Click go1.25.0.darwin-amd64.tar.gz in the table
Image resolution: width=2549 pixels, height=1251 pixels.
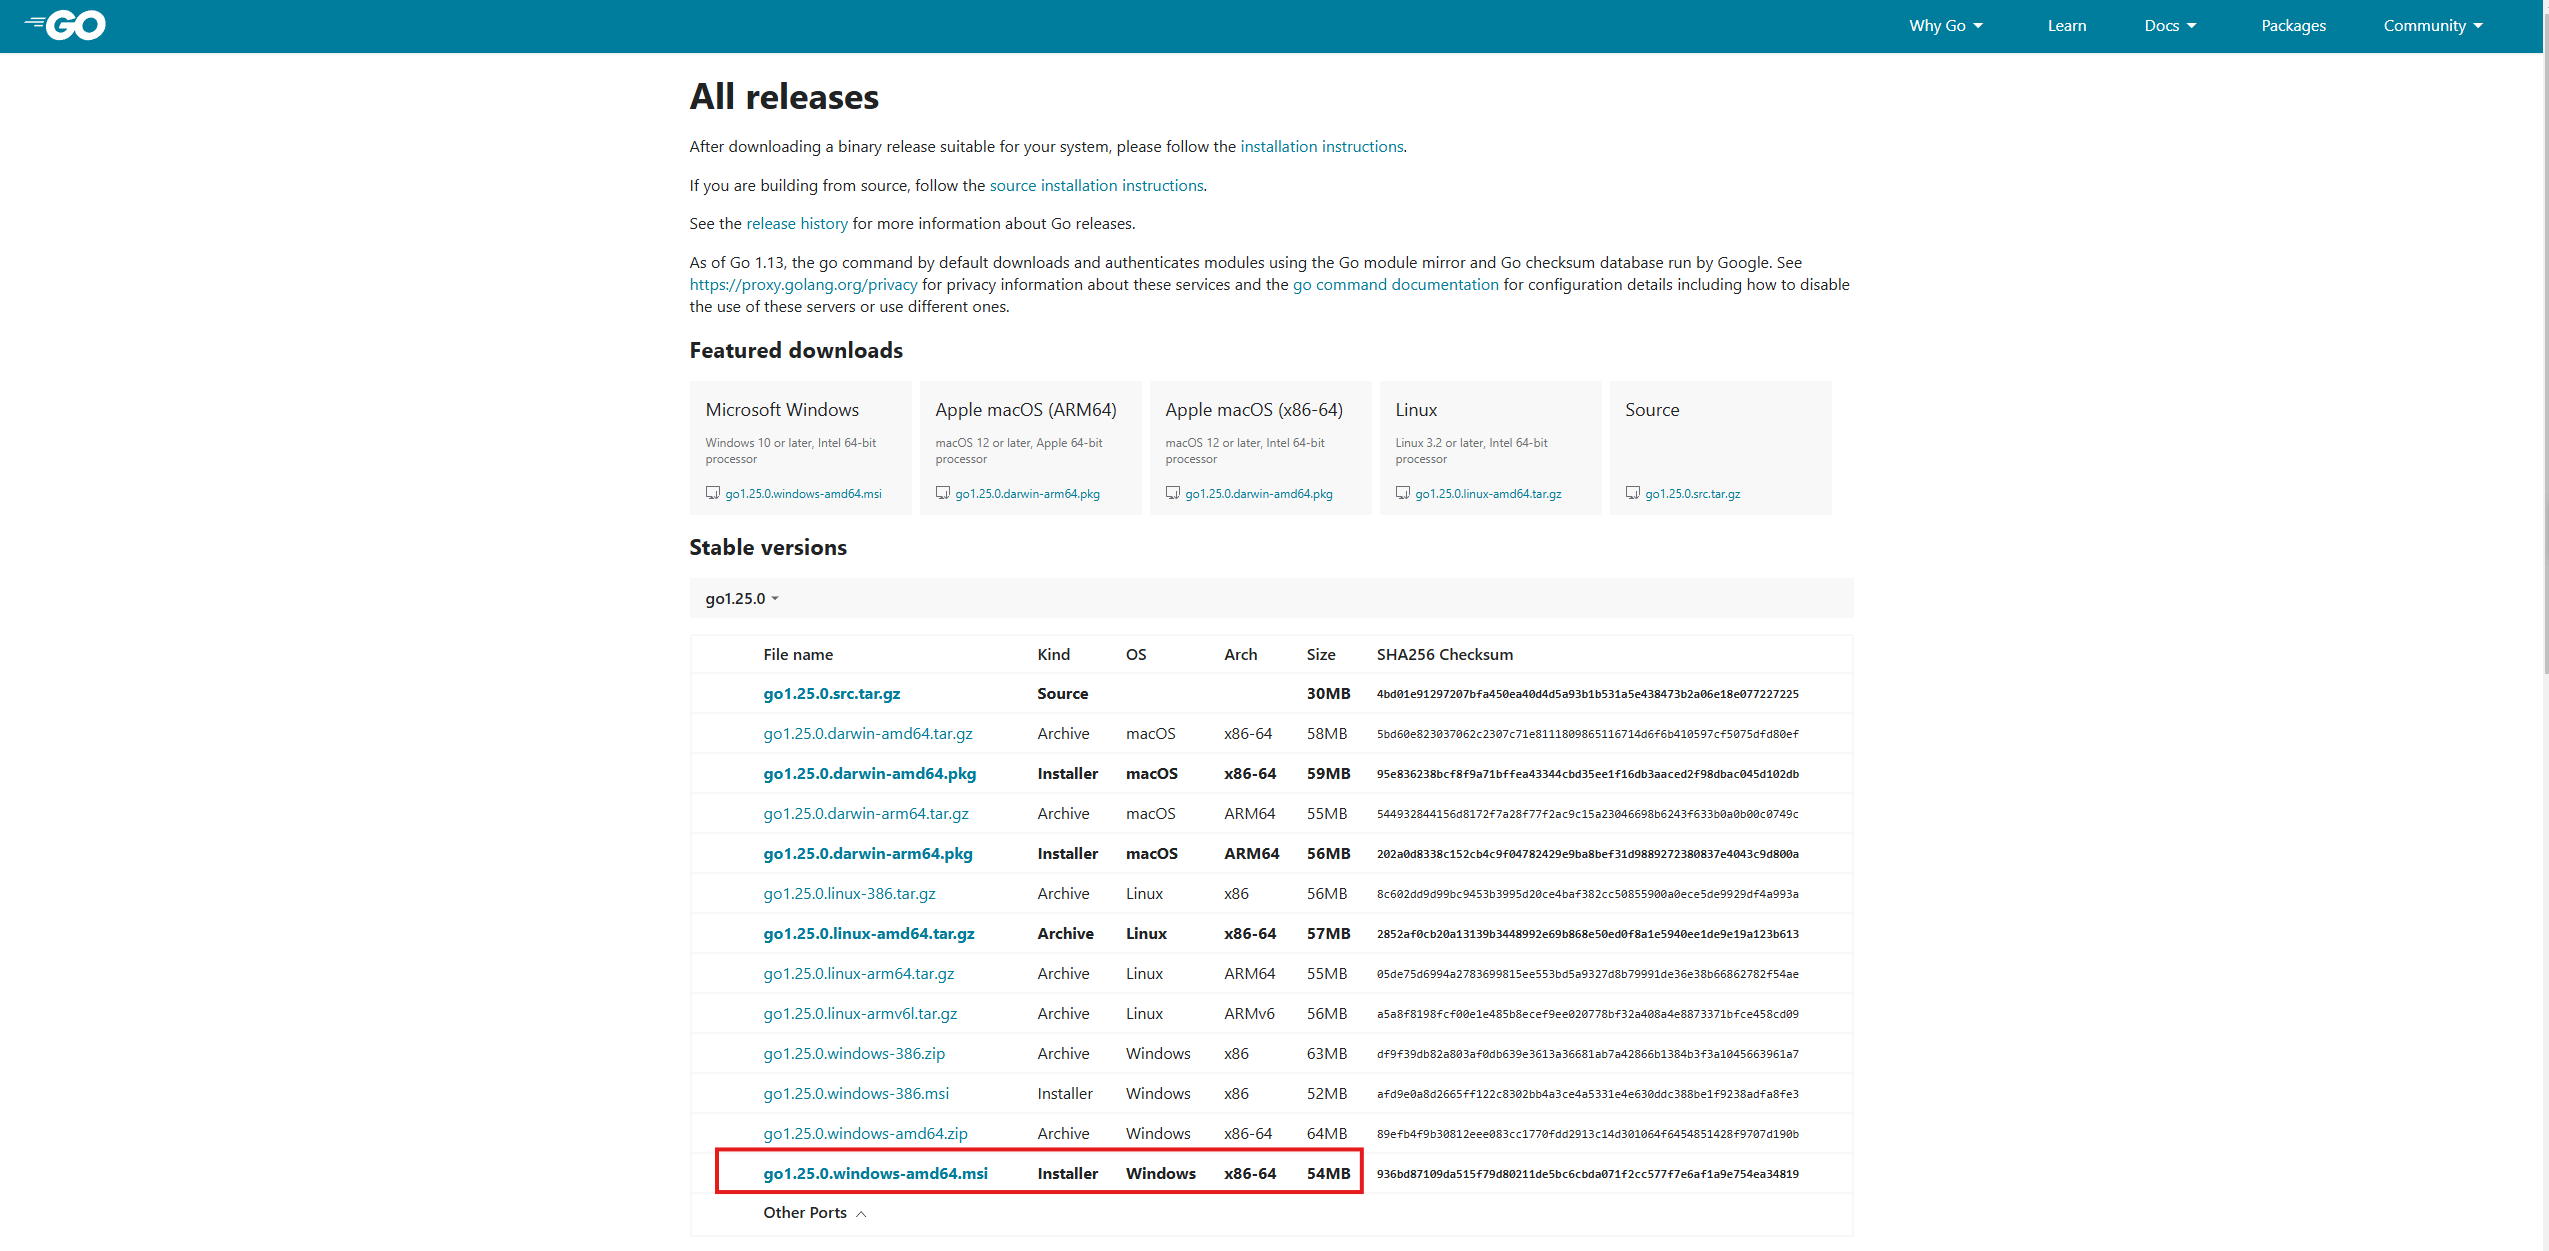point(868,734)
